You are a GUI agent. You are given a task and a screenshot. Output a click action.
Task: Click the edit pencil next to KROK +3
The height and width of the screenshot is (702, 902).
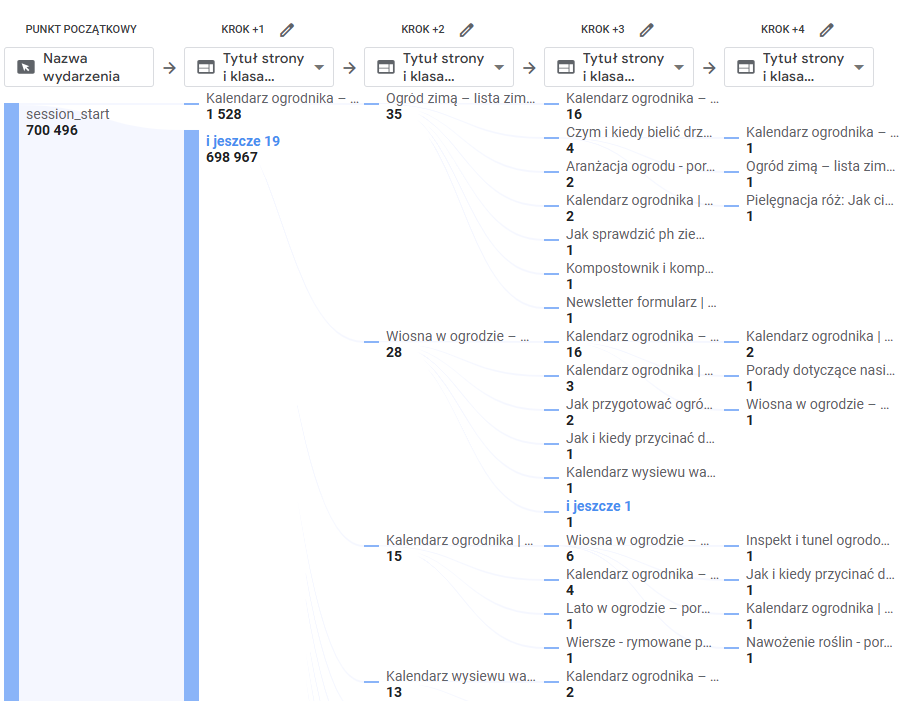647,30
